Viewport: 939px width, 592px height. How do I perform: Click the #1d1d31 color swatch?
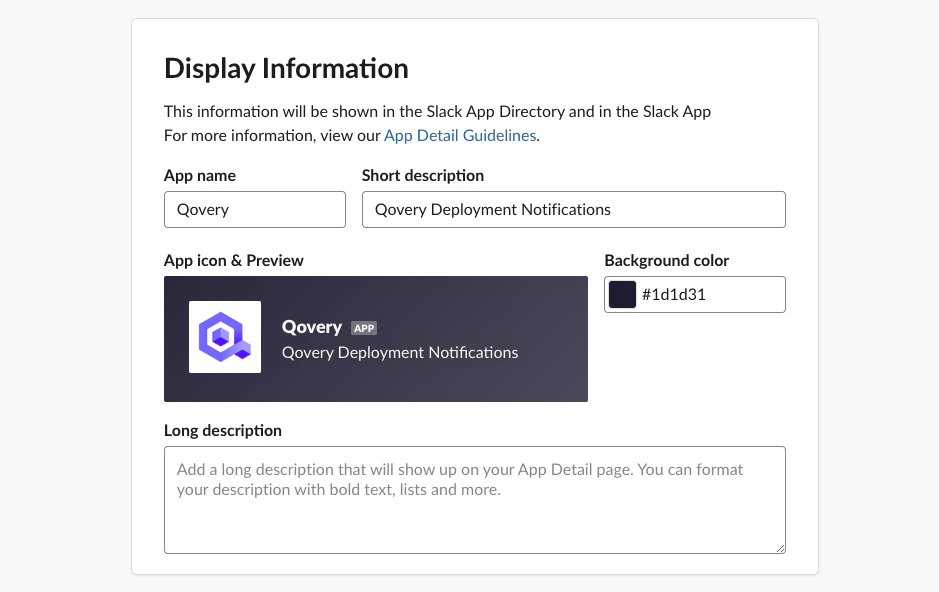tap(620, 294)
